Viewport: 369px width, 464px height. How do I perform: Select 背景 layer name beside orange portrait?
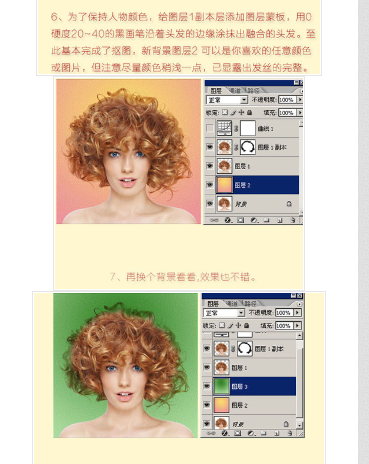pyautogui.click(x=241, y=204)
